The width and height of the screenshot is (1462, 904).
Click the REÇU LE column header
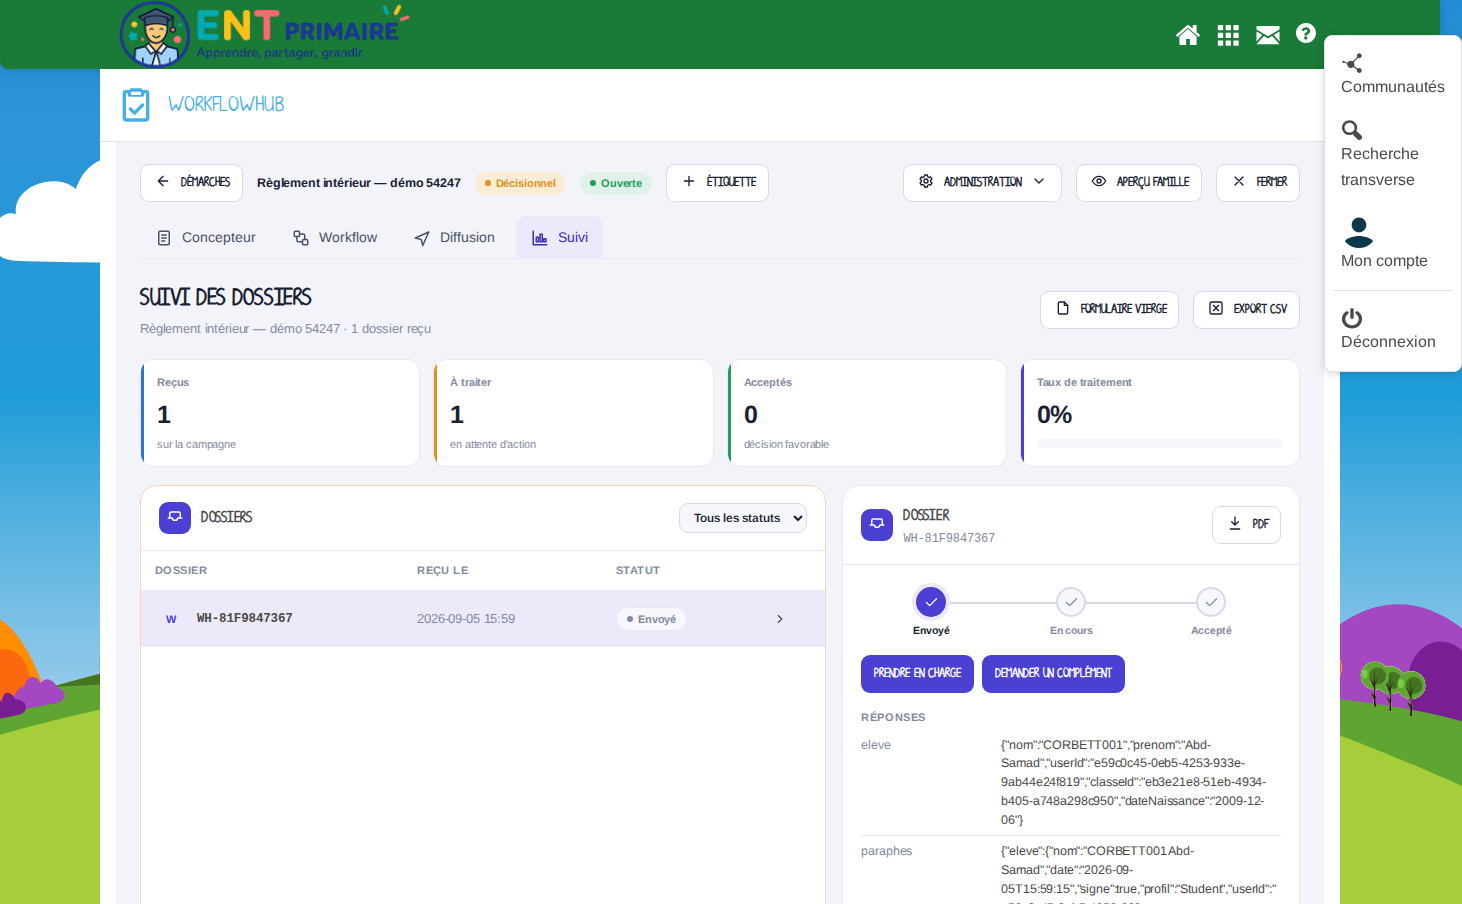(443, 570)
